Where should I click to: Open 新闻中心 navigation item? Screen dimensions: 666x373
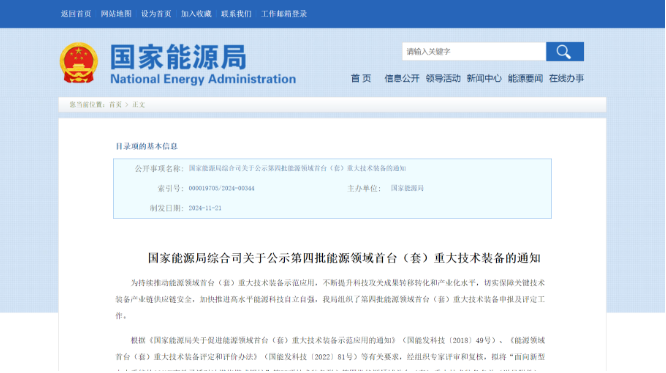(x=484, y=78)
